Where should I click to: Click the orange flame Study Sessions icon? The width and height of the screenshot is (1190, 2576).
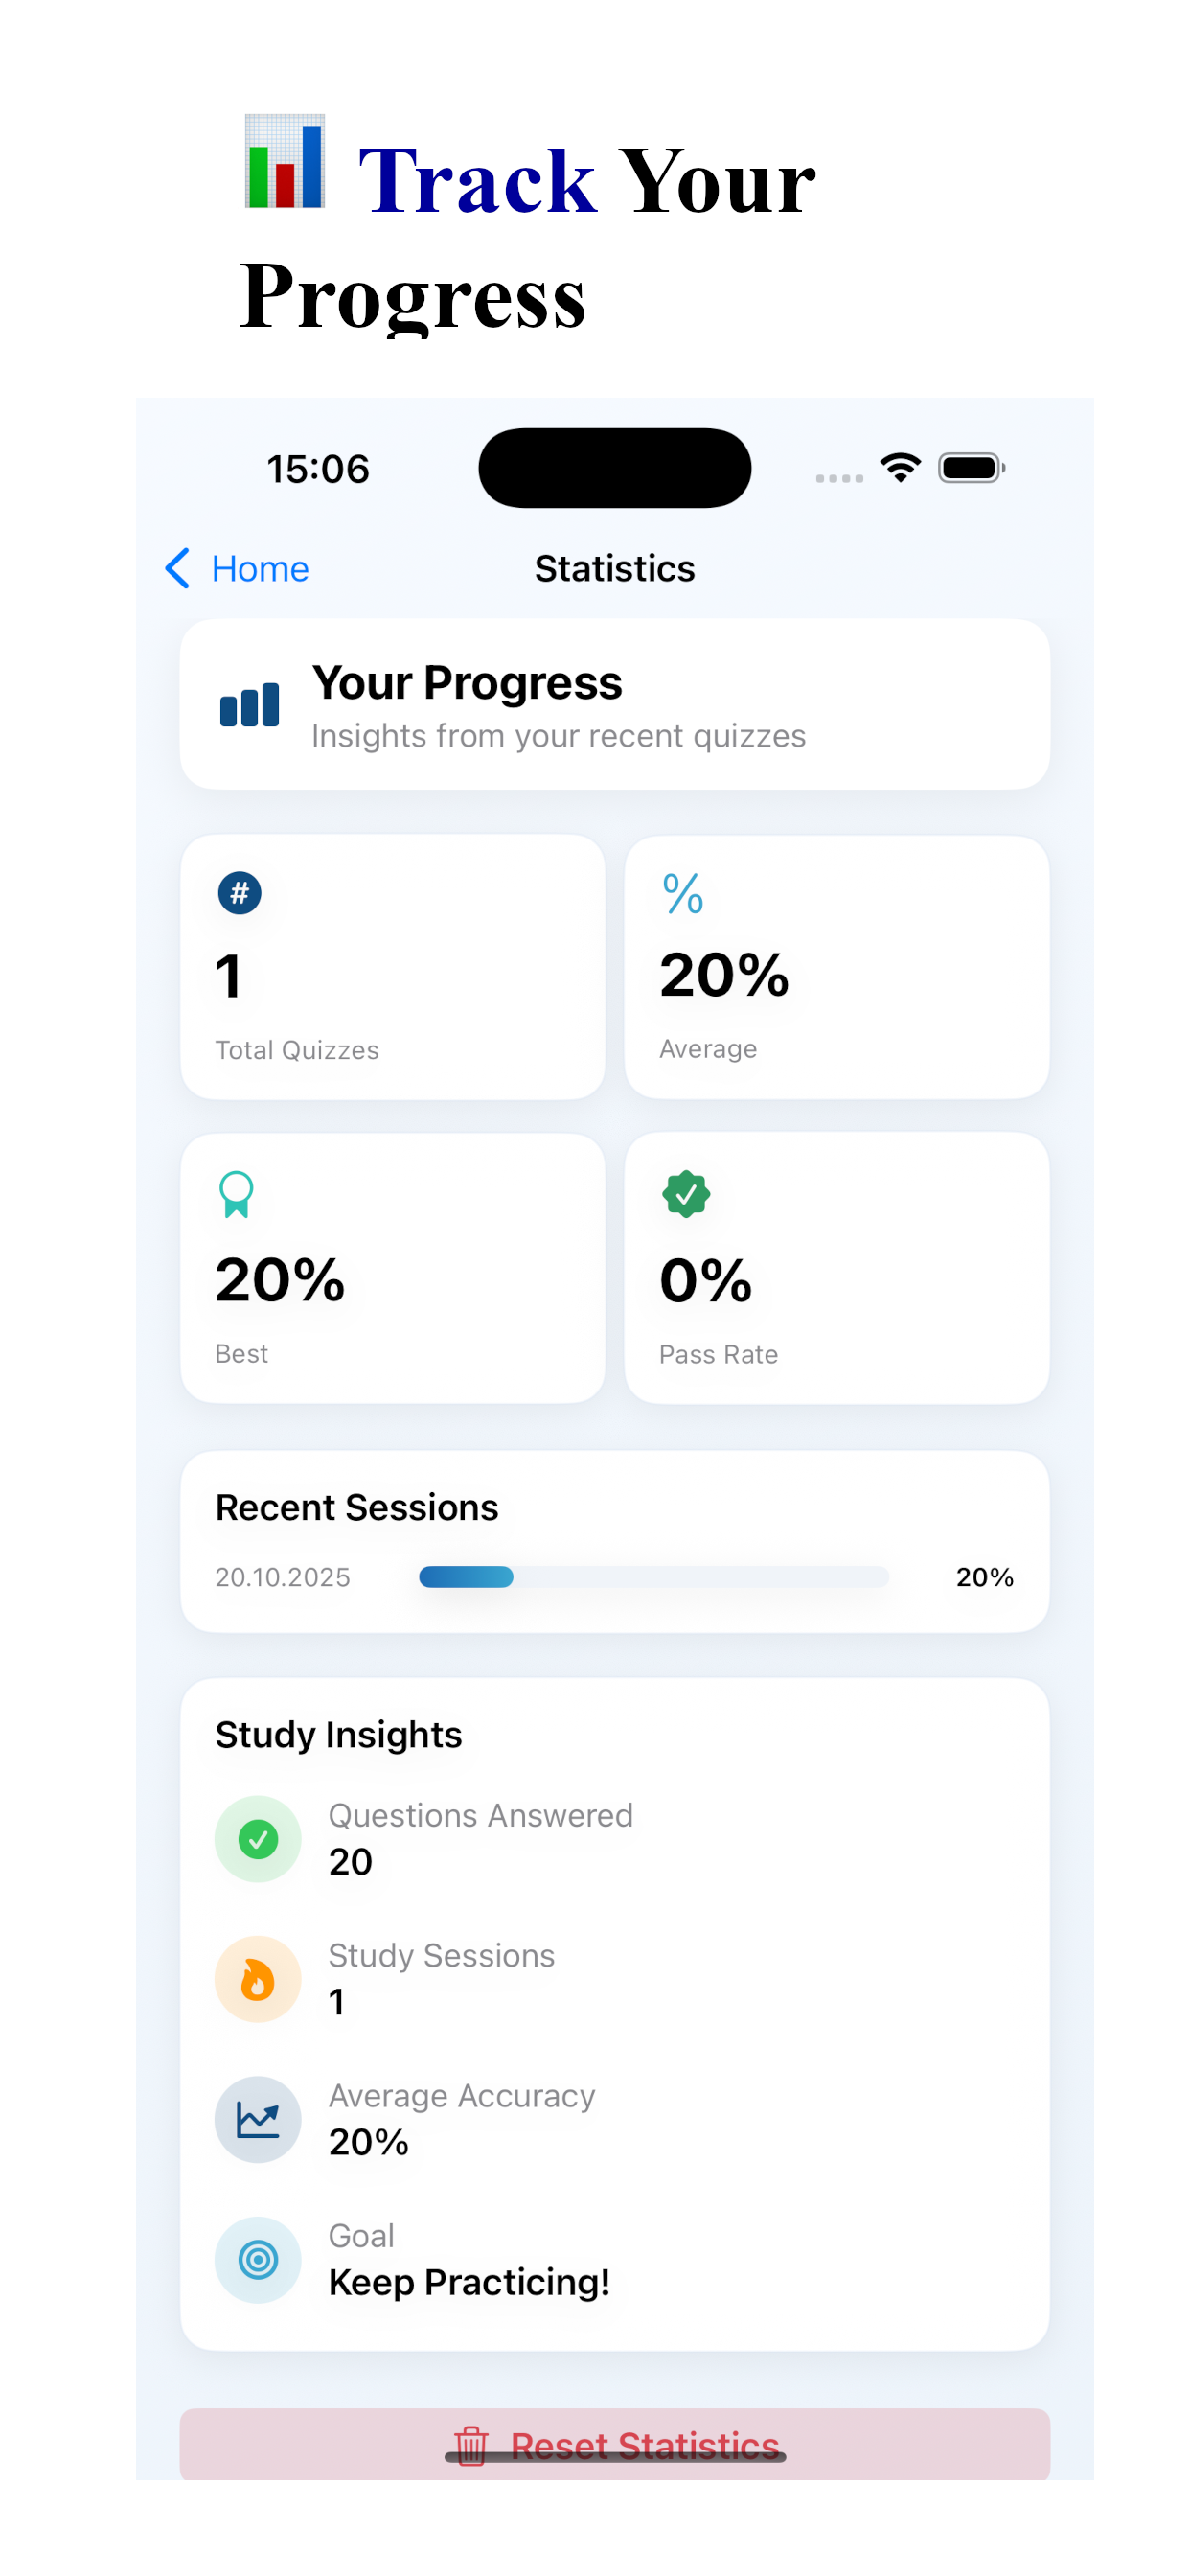click(x=258, y=1978)
